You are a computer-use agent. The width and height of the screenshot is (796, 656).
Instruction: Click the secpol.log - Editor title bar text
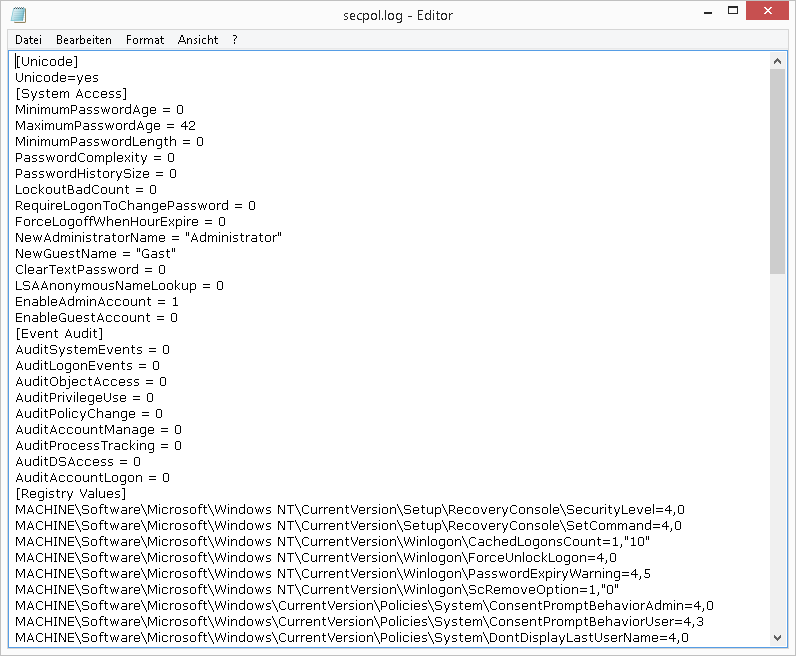tap(397, 15)
